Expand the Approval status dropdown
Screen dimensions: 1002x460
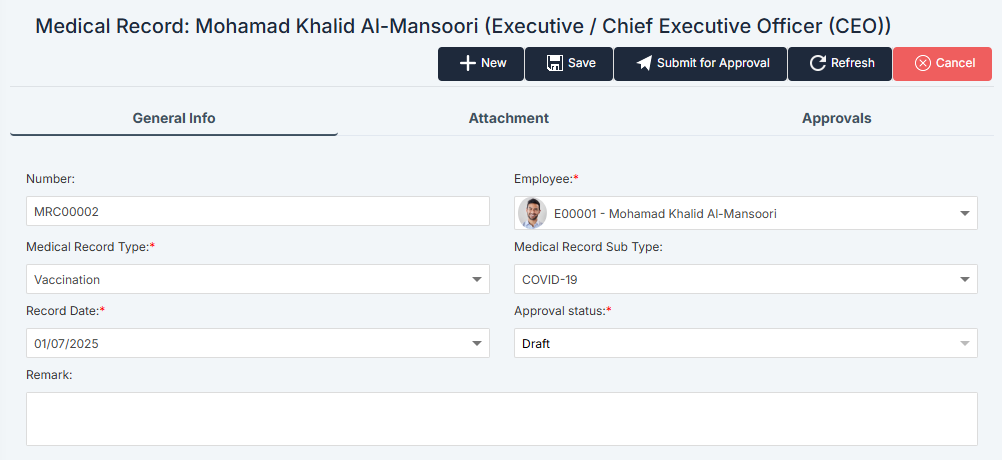click(964, 344)
